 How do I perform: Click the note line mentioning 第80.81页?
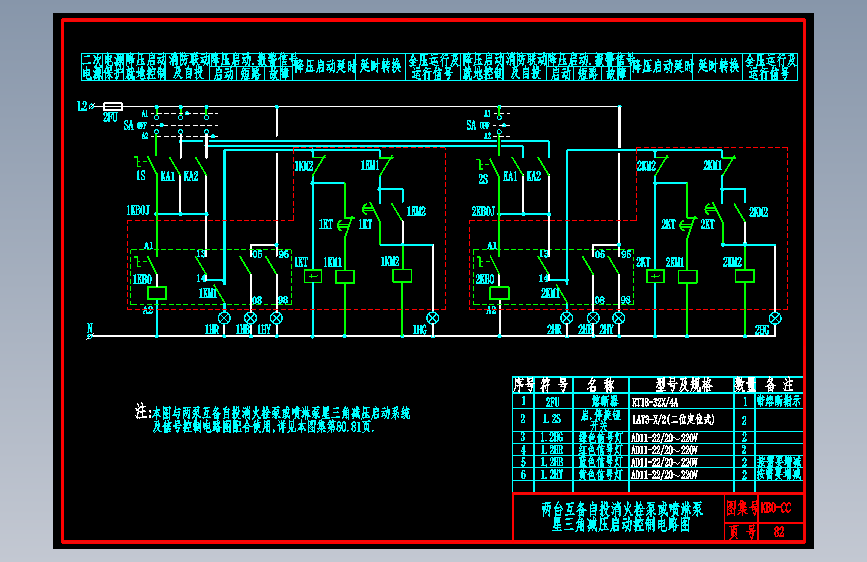263,427
